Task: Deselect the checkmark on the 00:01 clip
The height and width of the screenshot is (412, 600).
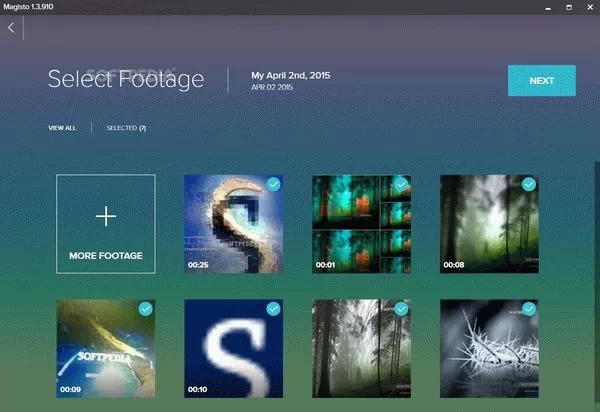Action: coord(401,184)
